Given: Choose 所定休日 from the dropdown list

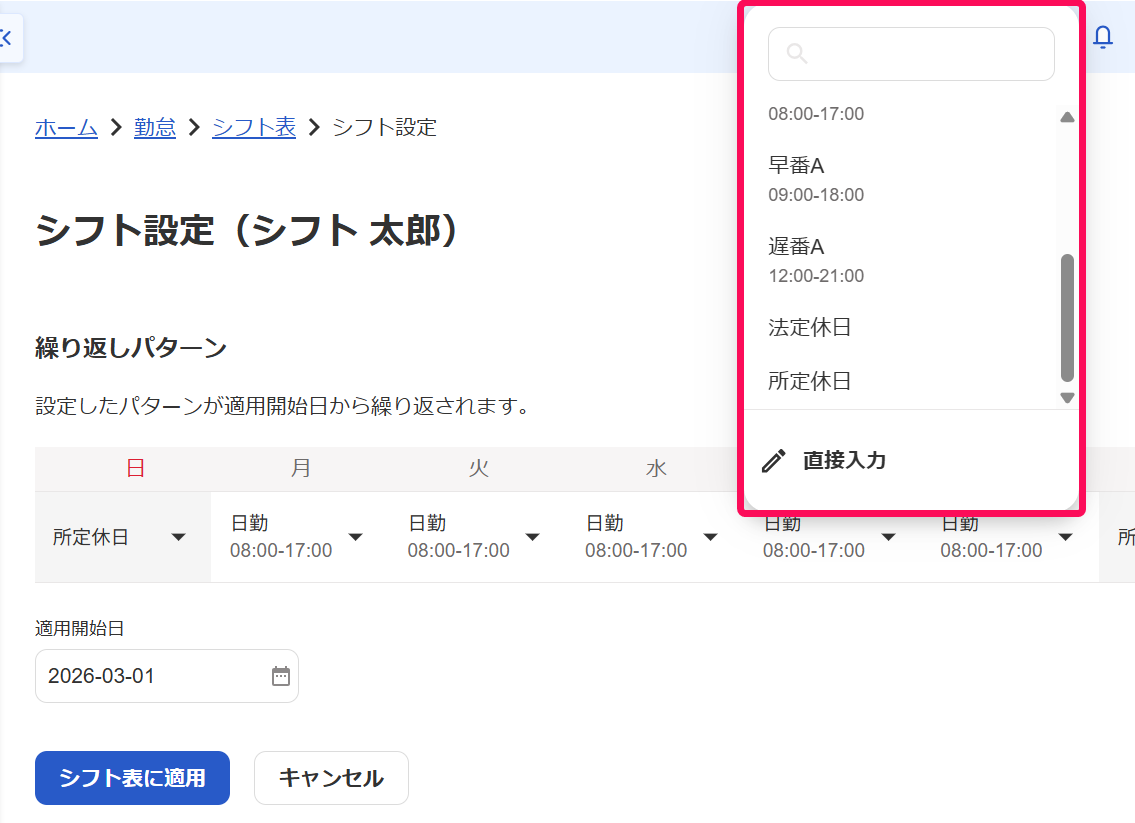Looking at the screenshot, I should 901,381.
